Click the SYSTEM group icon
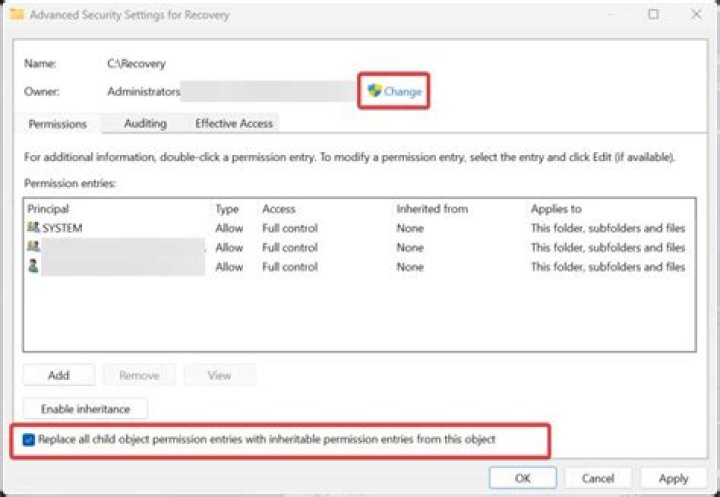720x497 pixels. click(33, 227)
